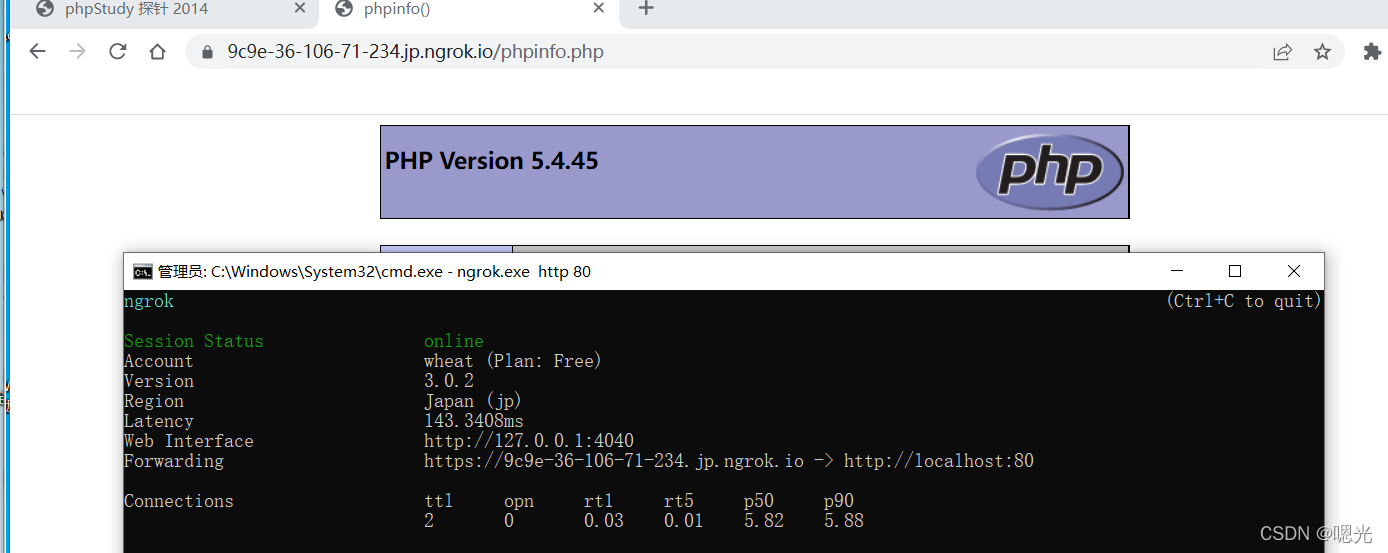Click the rt1 value 0.03
1388x553 pixels.
tap(604, 521)
